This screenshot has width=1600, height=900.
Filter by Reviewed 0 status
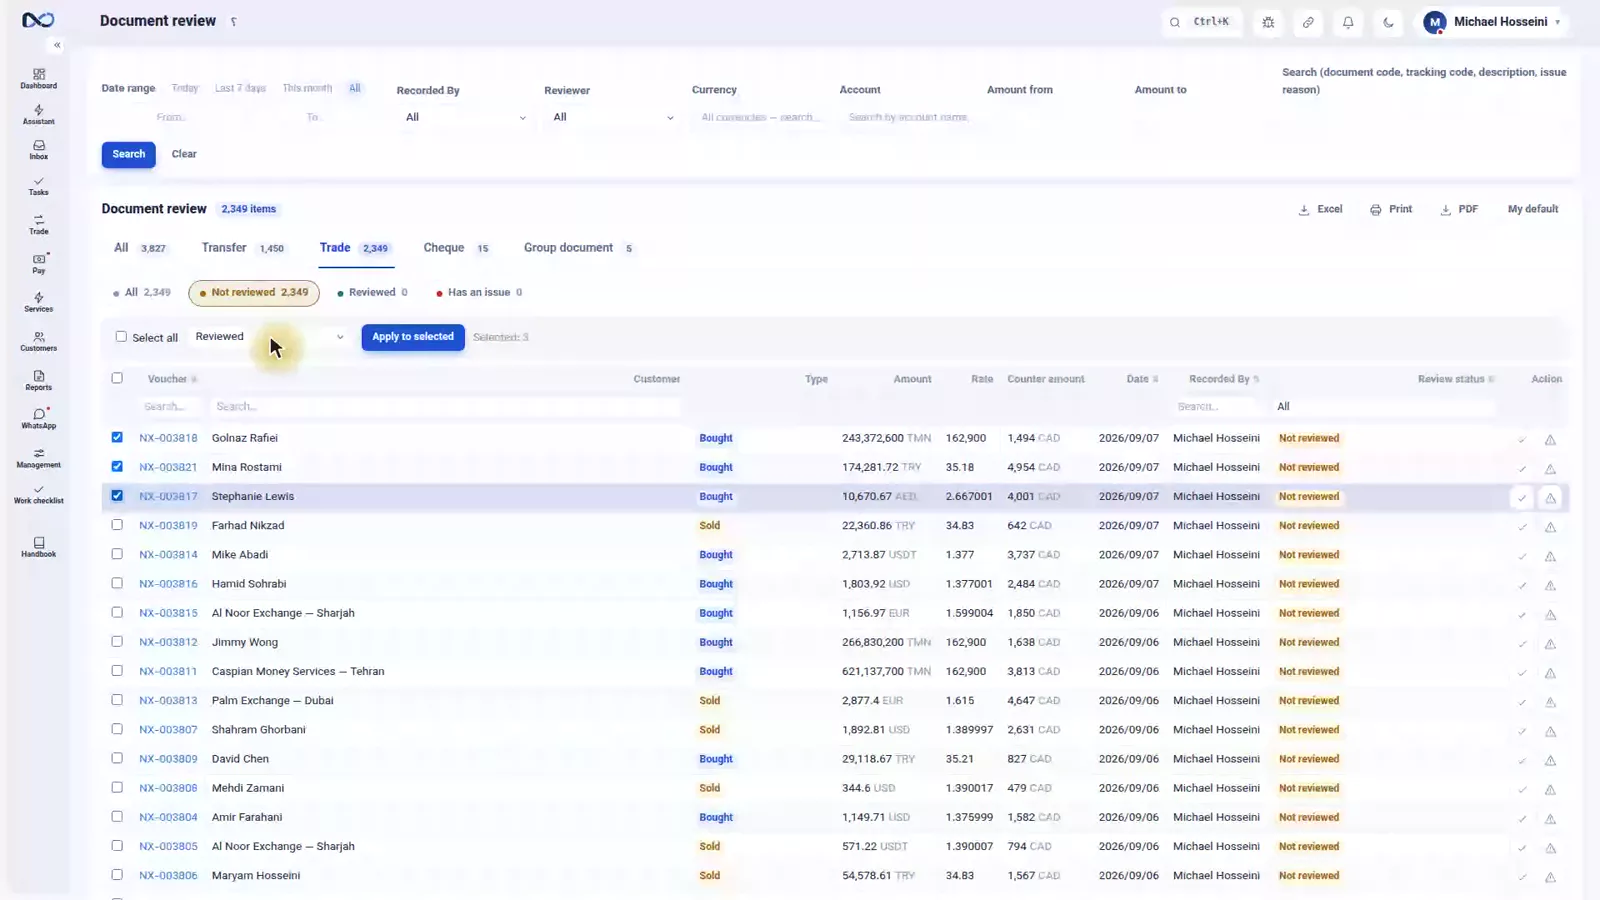372,293
